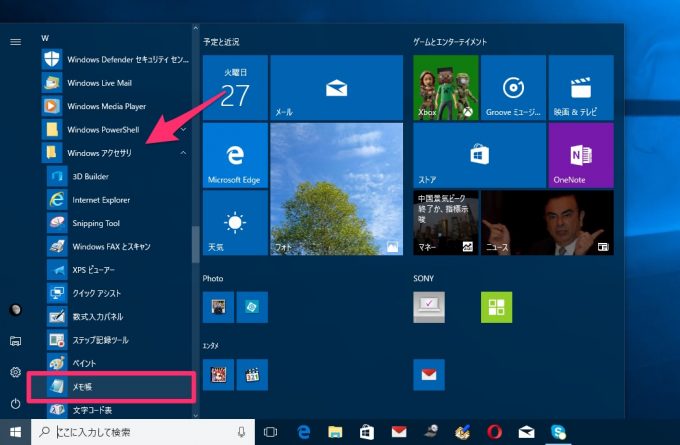680x445 pixels.
Task: Open second small tile under Photo group
Action: click(252, 307)
